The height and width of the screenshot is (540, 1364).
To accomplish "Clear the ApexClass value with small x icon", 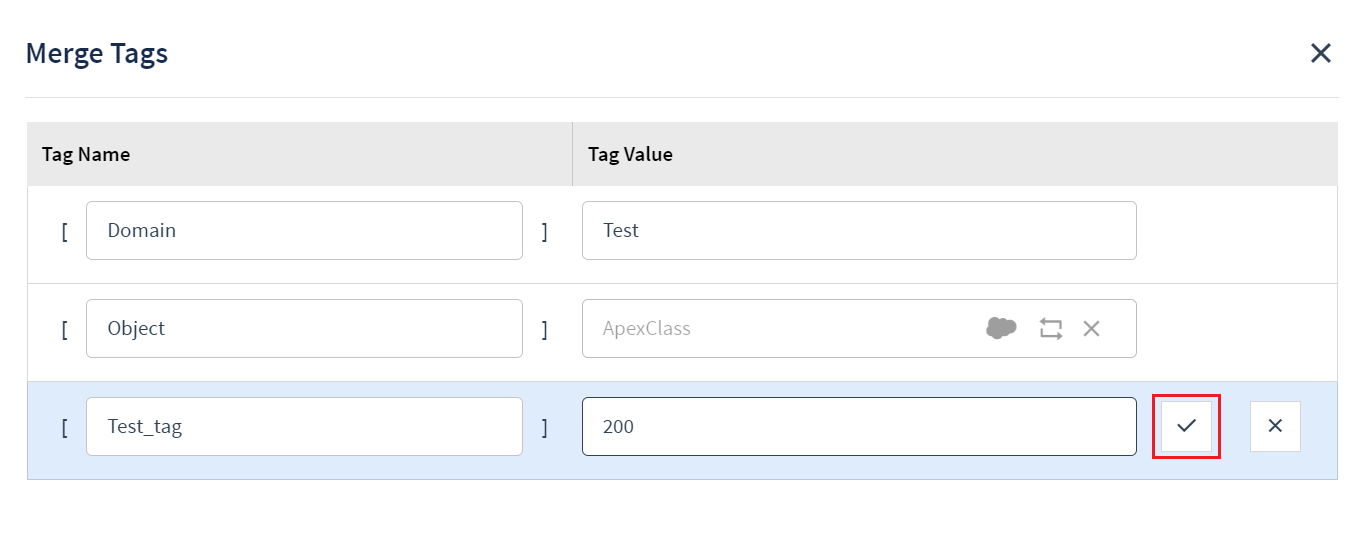I will click(x=1091, y=328).
